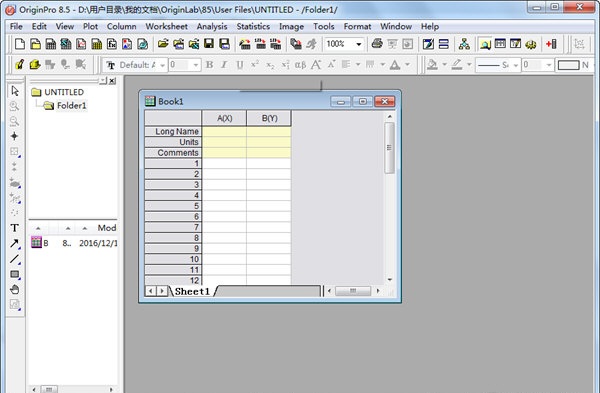Click the Save Project disk icon
600x393 pixels.
click(209, 44)
